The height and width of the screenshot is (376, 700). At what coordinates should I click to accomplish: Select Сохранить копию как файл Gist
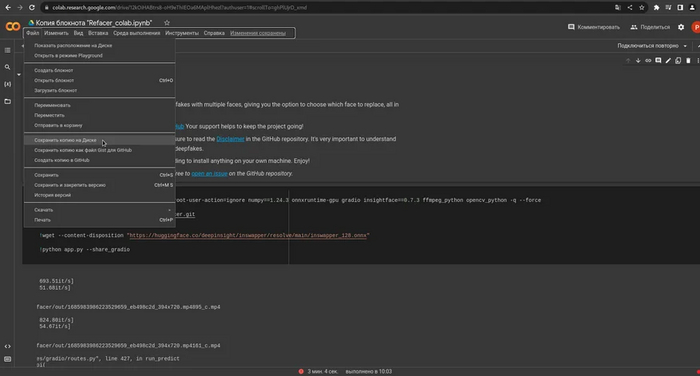pyautogui.click(x=100, y=150)
